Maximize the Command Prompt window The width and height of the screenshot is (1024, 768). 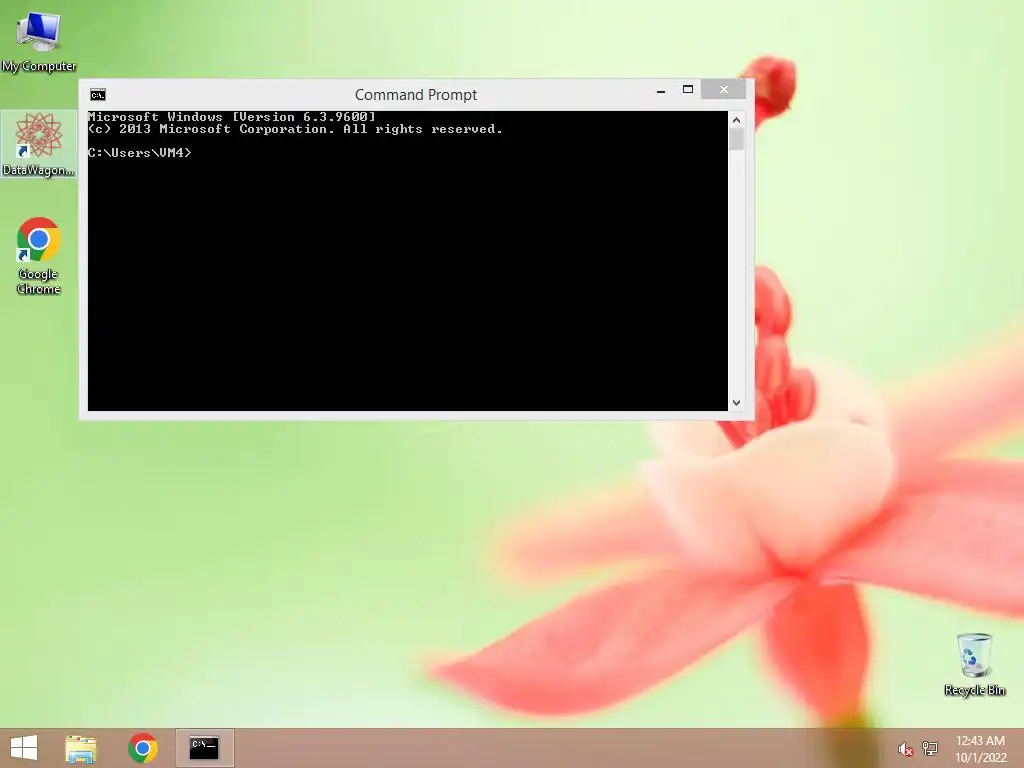pos(688,89)
